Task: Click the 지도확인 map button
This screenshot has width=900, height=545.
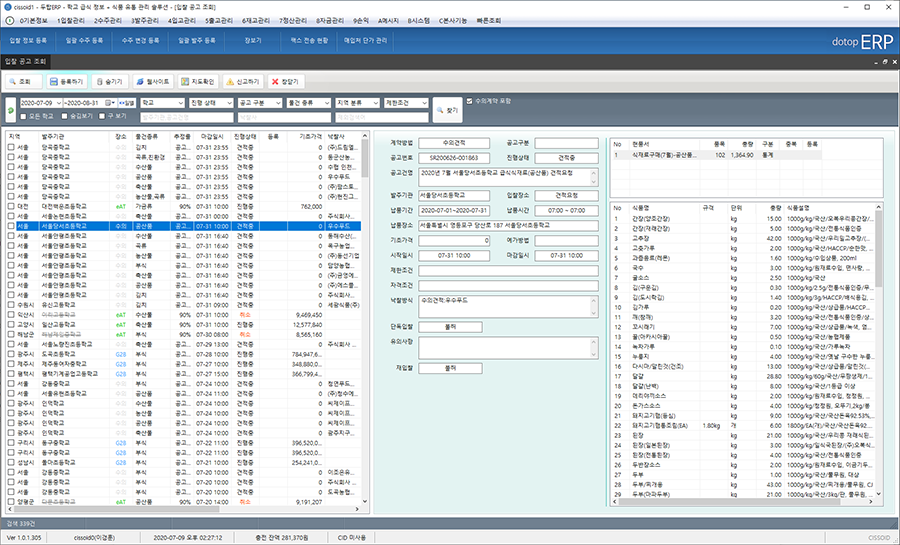Action: tap(198, 81)
